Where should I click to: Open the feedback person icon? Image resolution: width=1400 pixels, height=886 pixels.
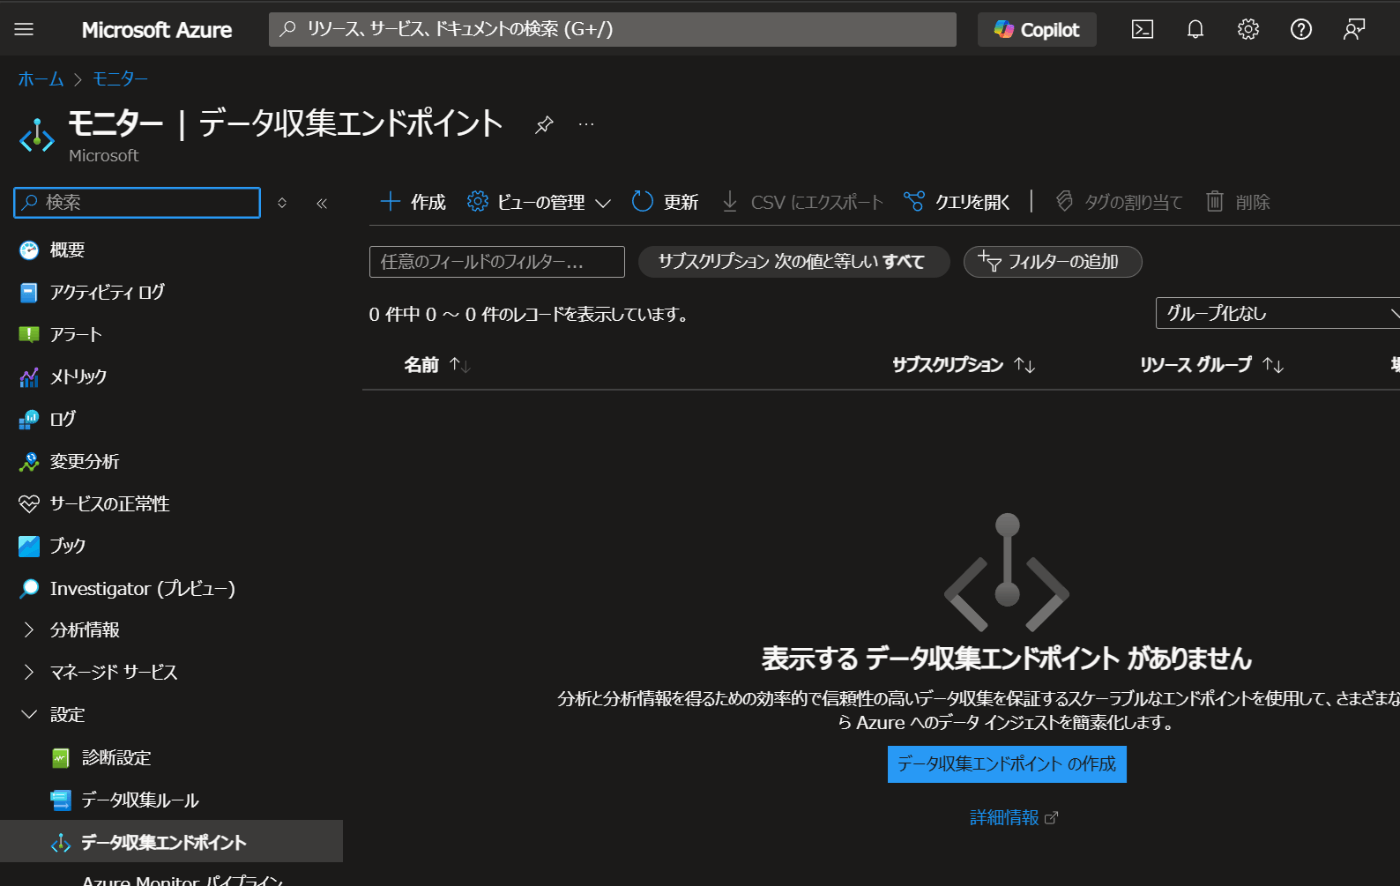click(x=1354, y=29)
